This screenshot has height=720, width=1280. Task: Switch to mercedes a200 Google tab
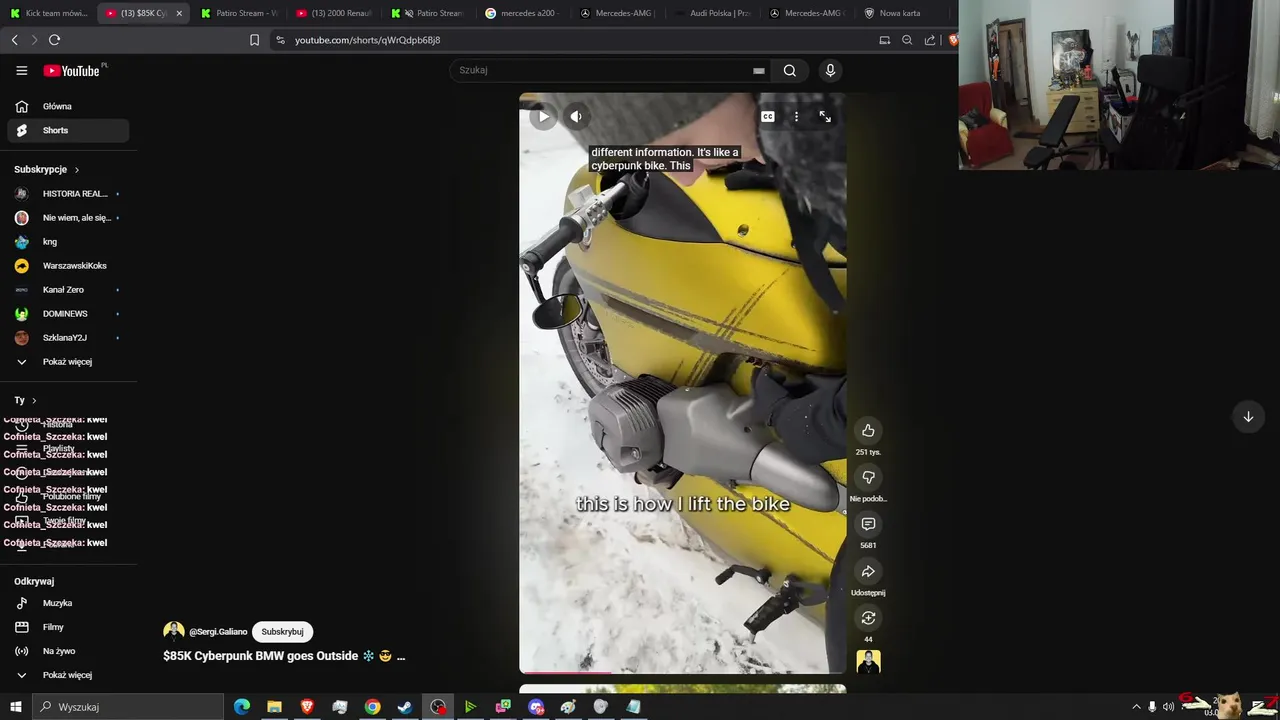[x=523, y=13]
